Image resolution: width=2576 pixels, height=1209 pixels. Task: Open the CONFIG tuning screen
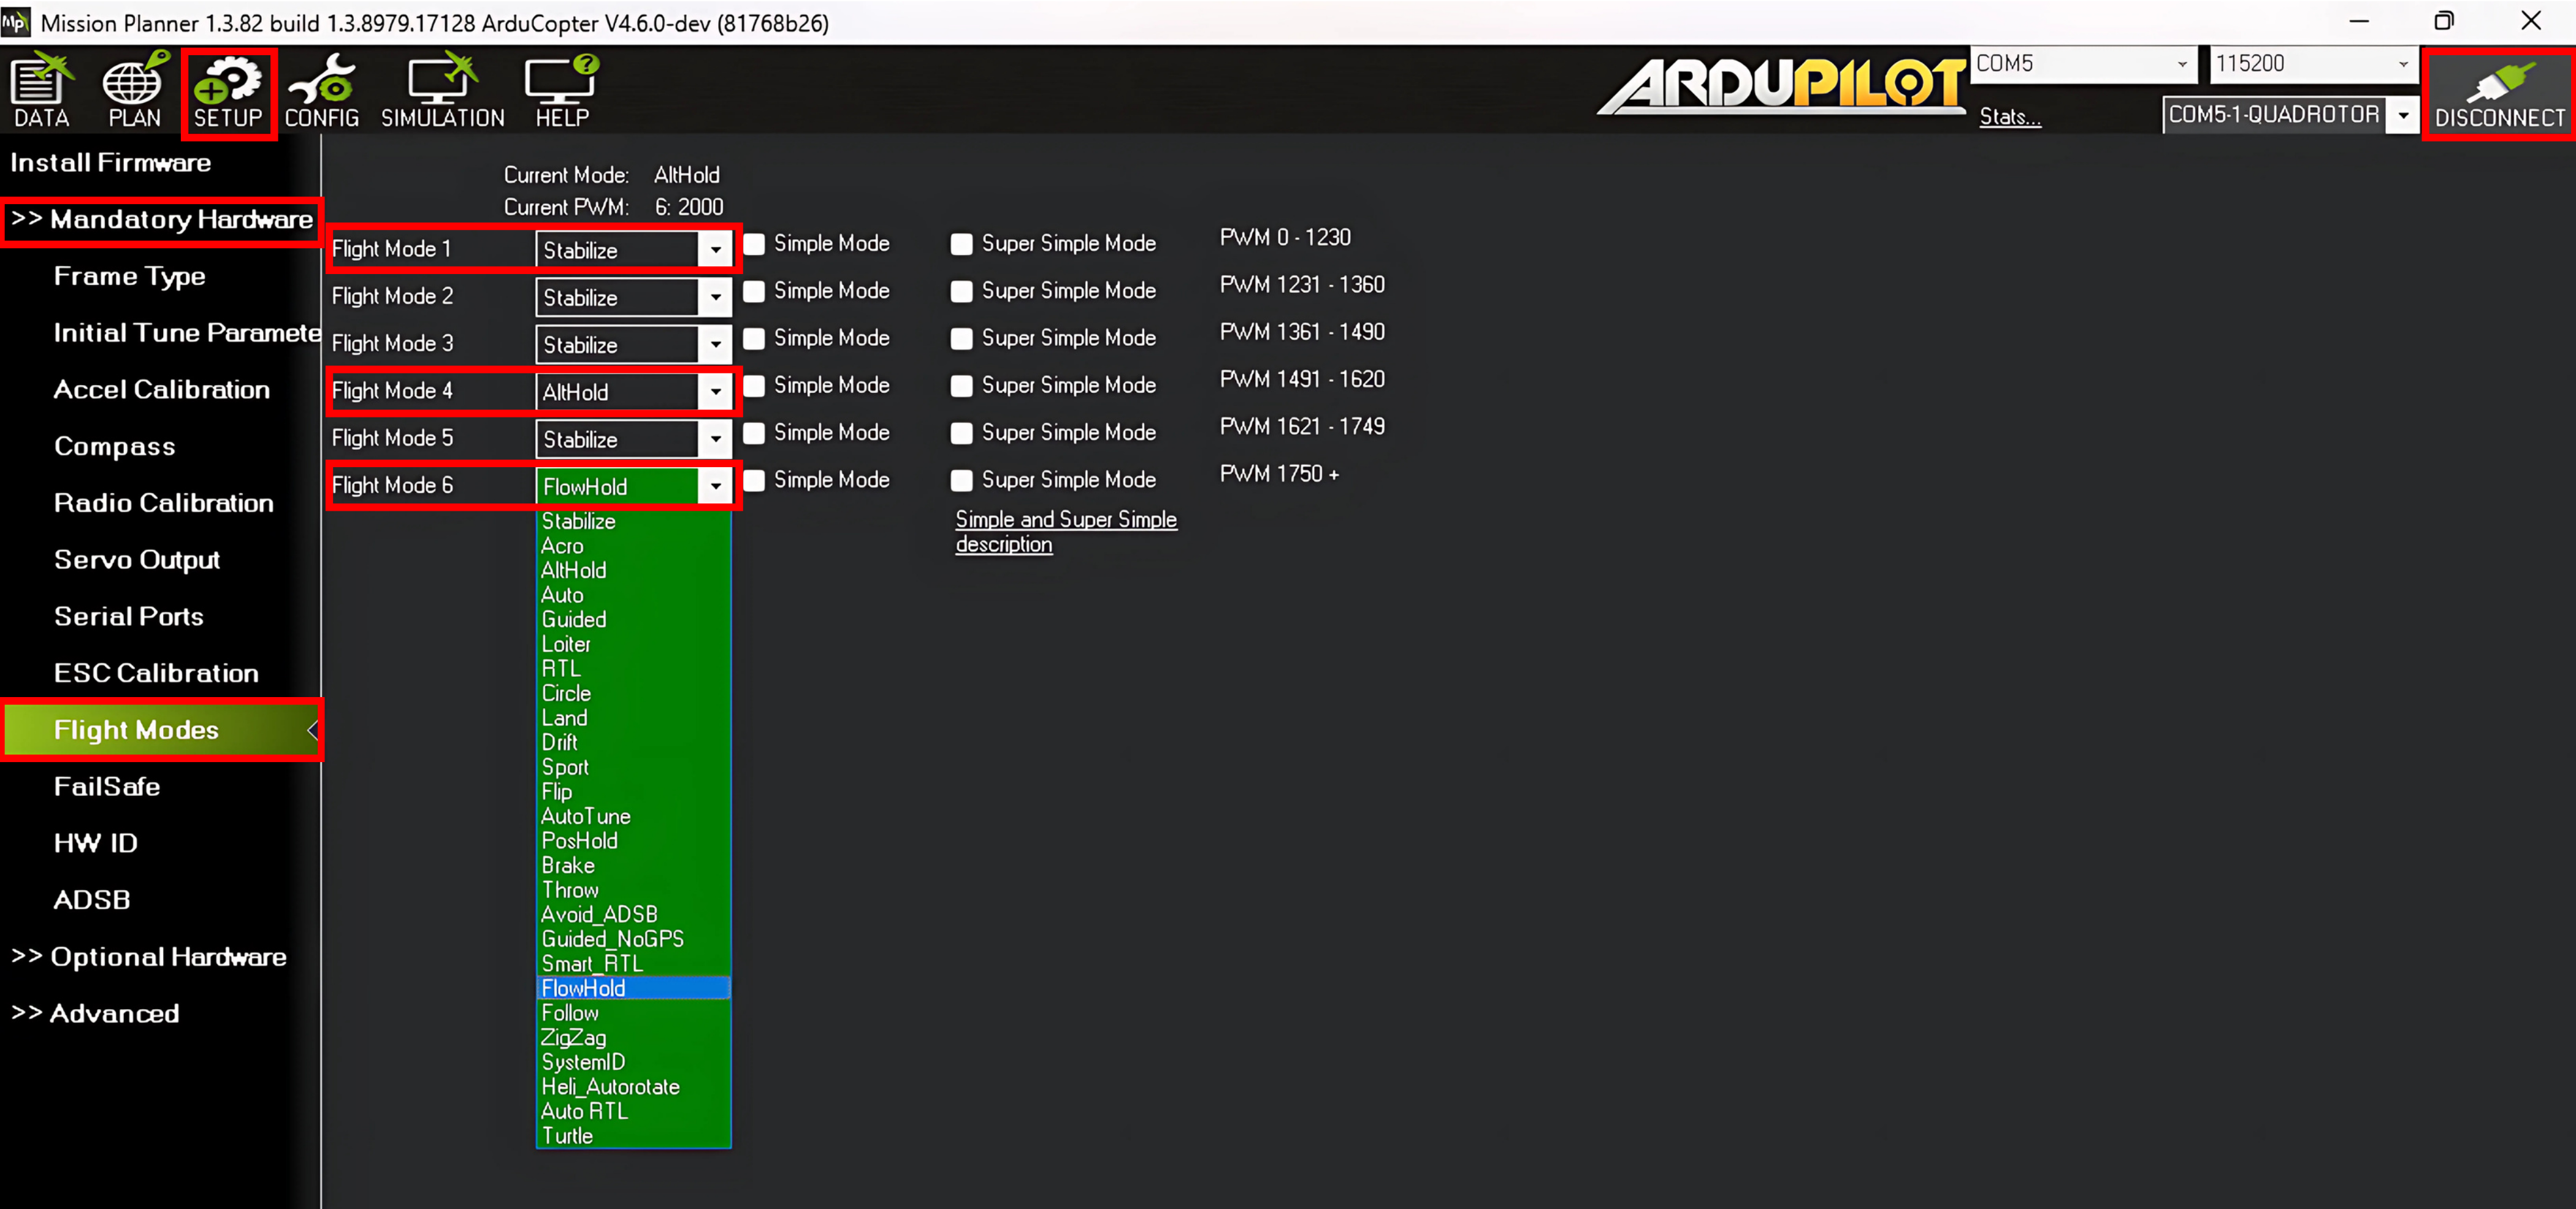(321, 91)
